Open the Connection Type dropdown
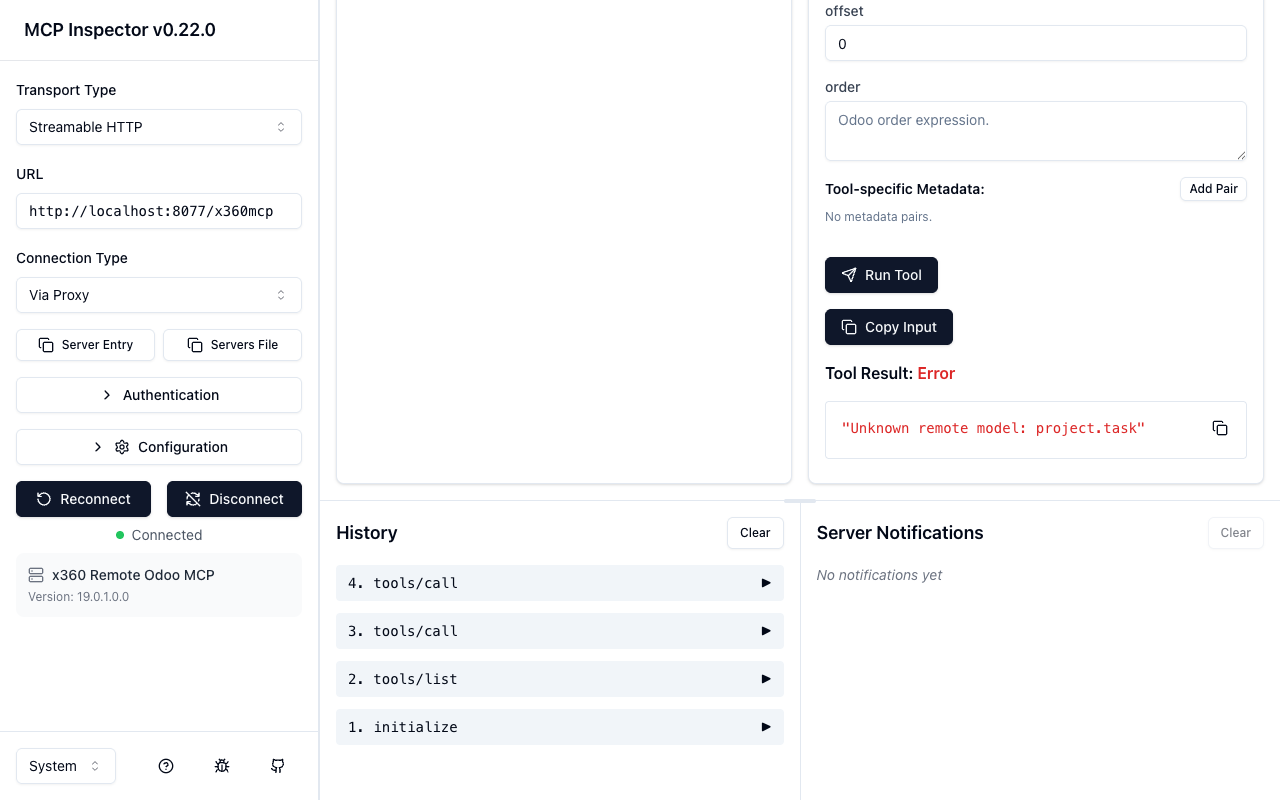Image resolution: width=1280 pixels, height=800 pixels. coord(159,295)
